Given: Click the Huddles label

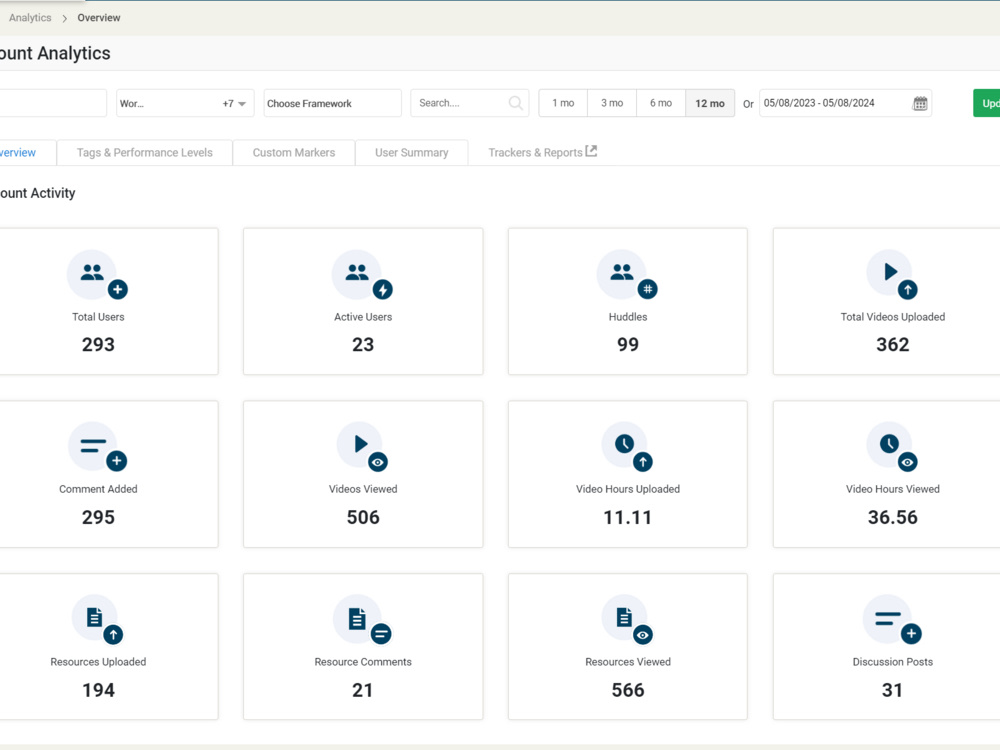Looking at the screenshot, I should tap(628, 317).
